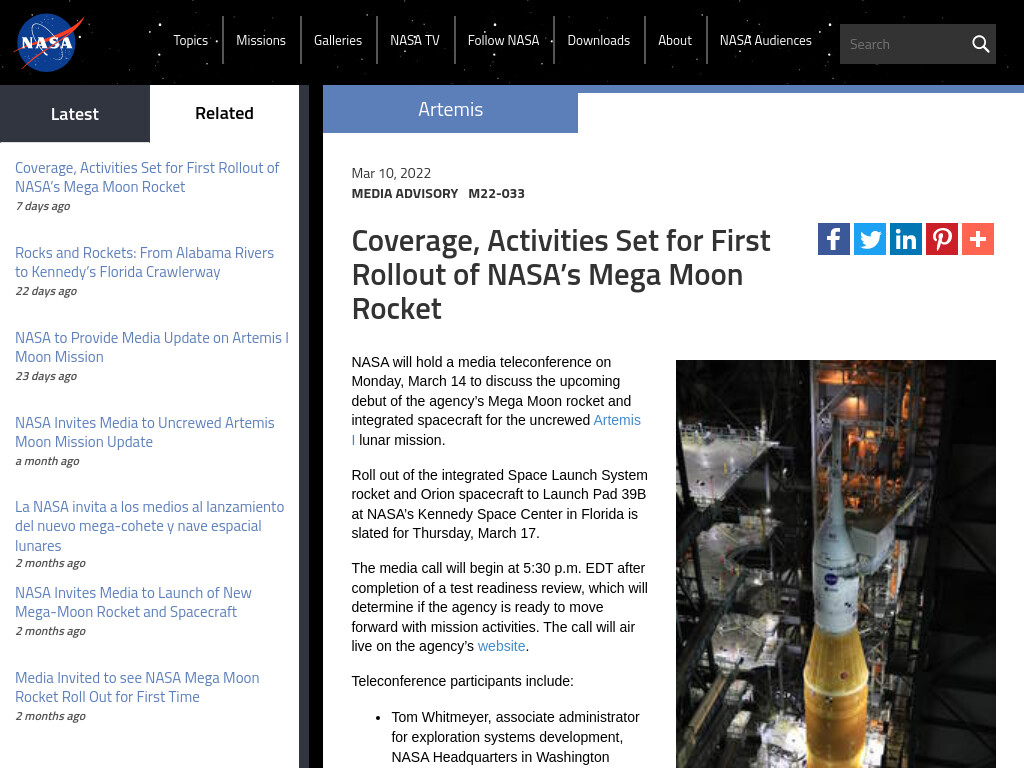The width and height of the screenshot is (1024, 768).
Task: Follow the Artemis I link in article
Action: (616, 420)
